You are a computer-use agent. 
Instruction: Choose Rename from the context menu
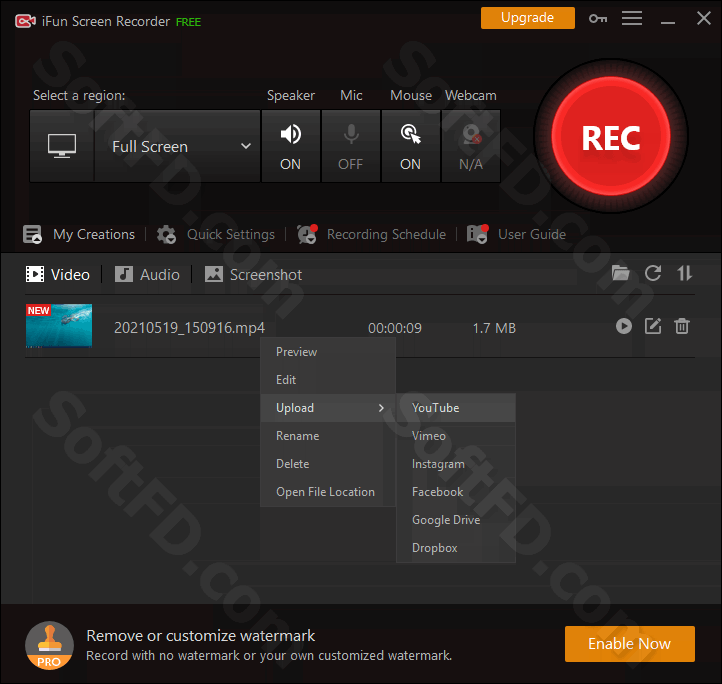[x=328, y=436]
